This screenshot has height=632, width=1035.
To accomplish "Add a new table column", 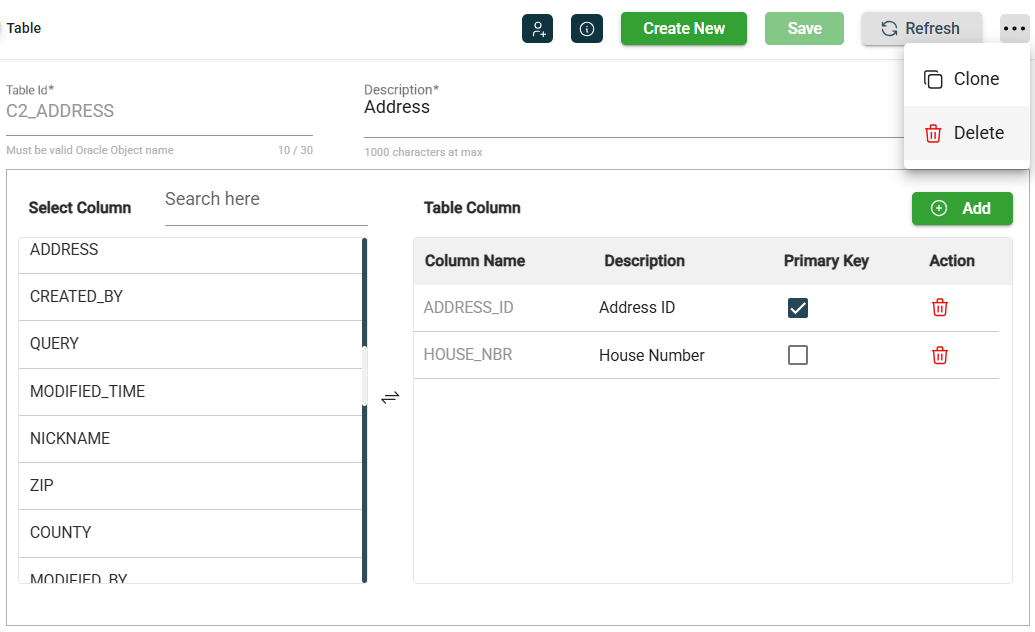I will click(x=961, y=208).
